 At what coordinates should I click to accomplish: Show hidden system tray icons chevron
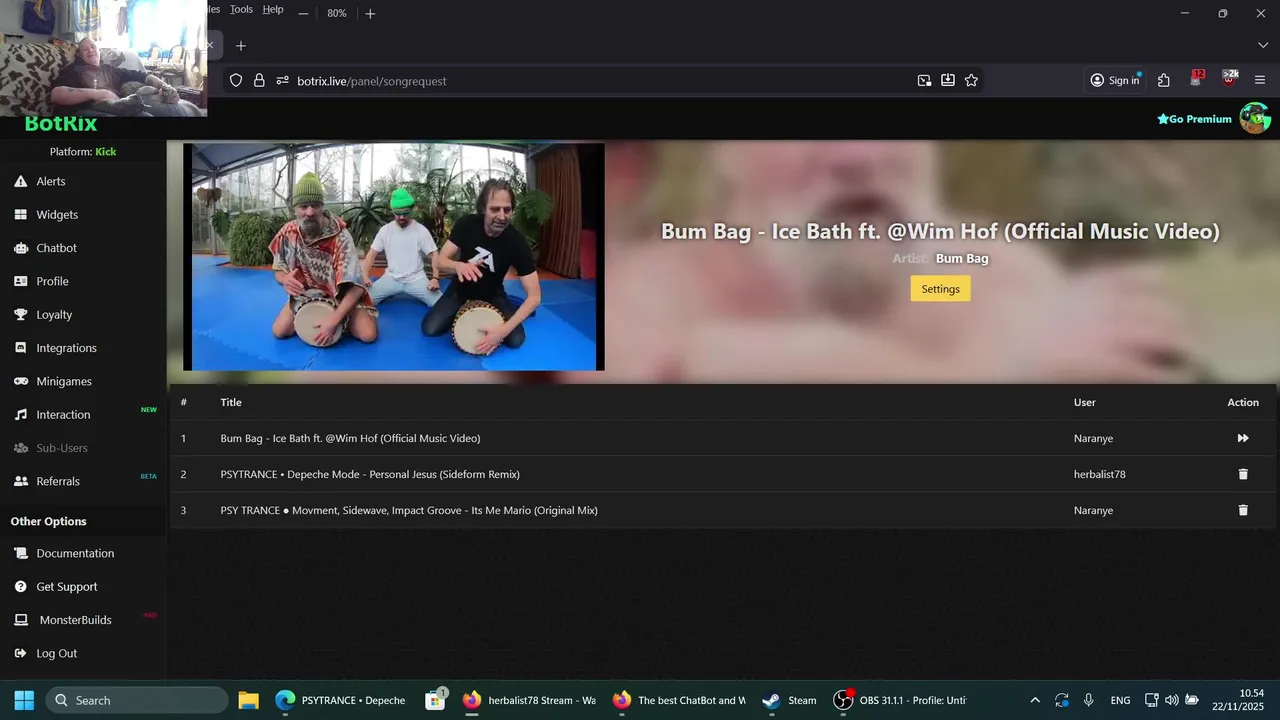[1035, 700]
